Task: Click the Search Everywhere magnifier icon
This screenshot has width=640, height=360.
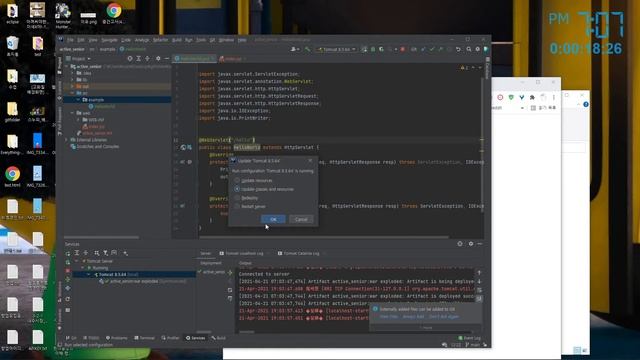Action: click(469, 49)
